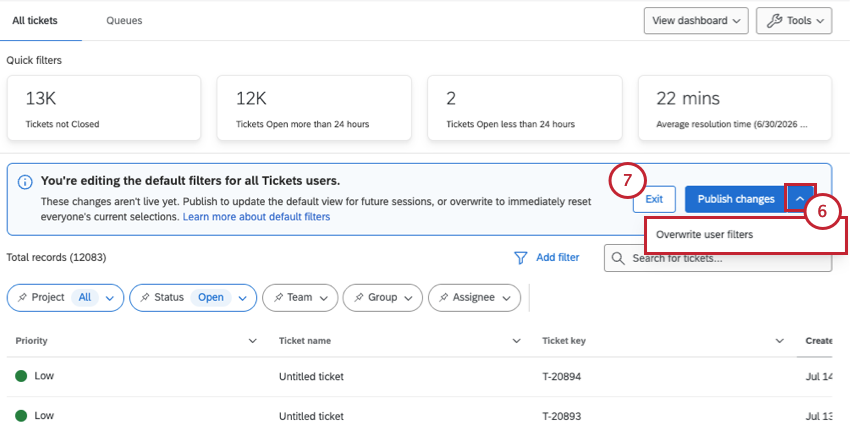Select Tickets Open more than 24 hours card
The height and width of the screenshot is (427, 850).
(314, 108)
